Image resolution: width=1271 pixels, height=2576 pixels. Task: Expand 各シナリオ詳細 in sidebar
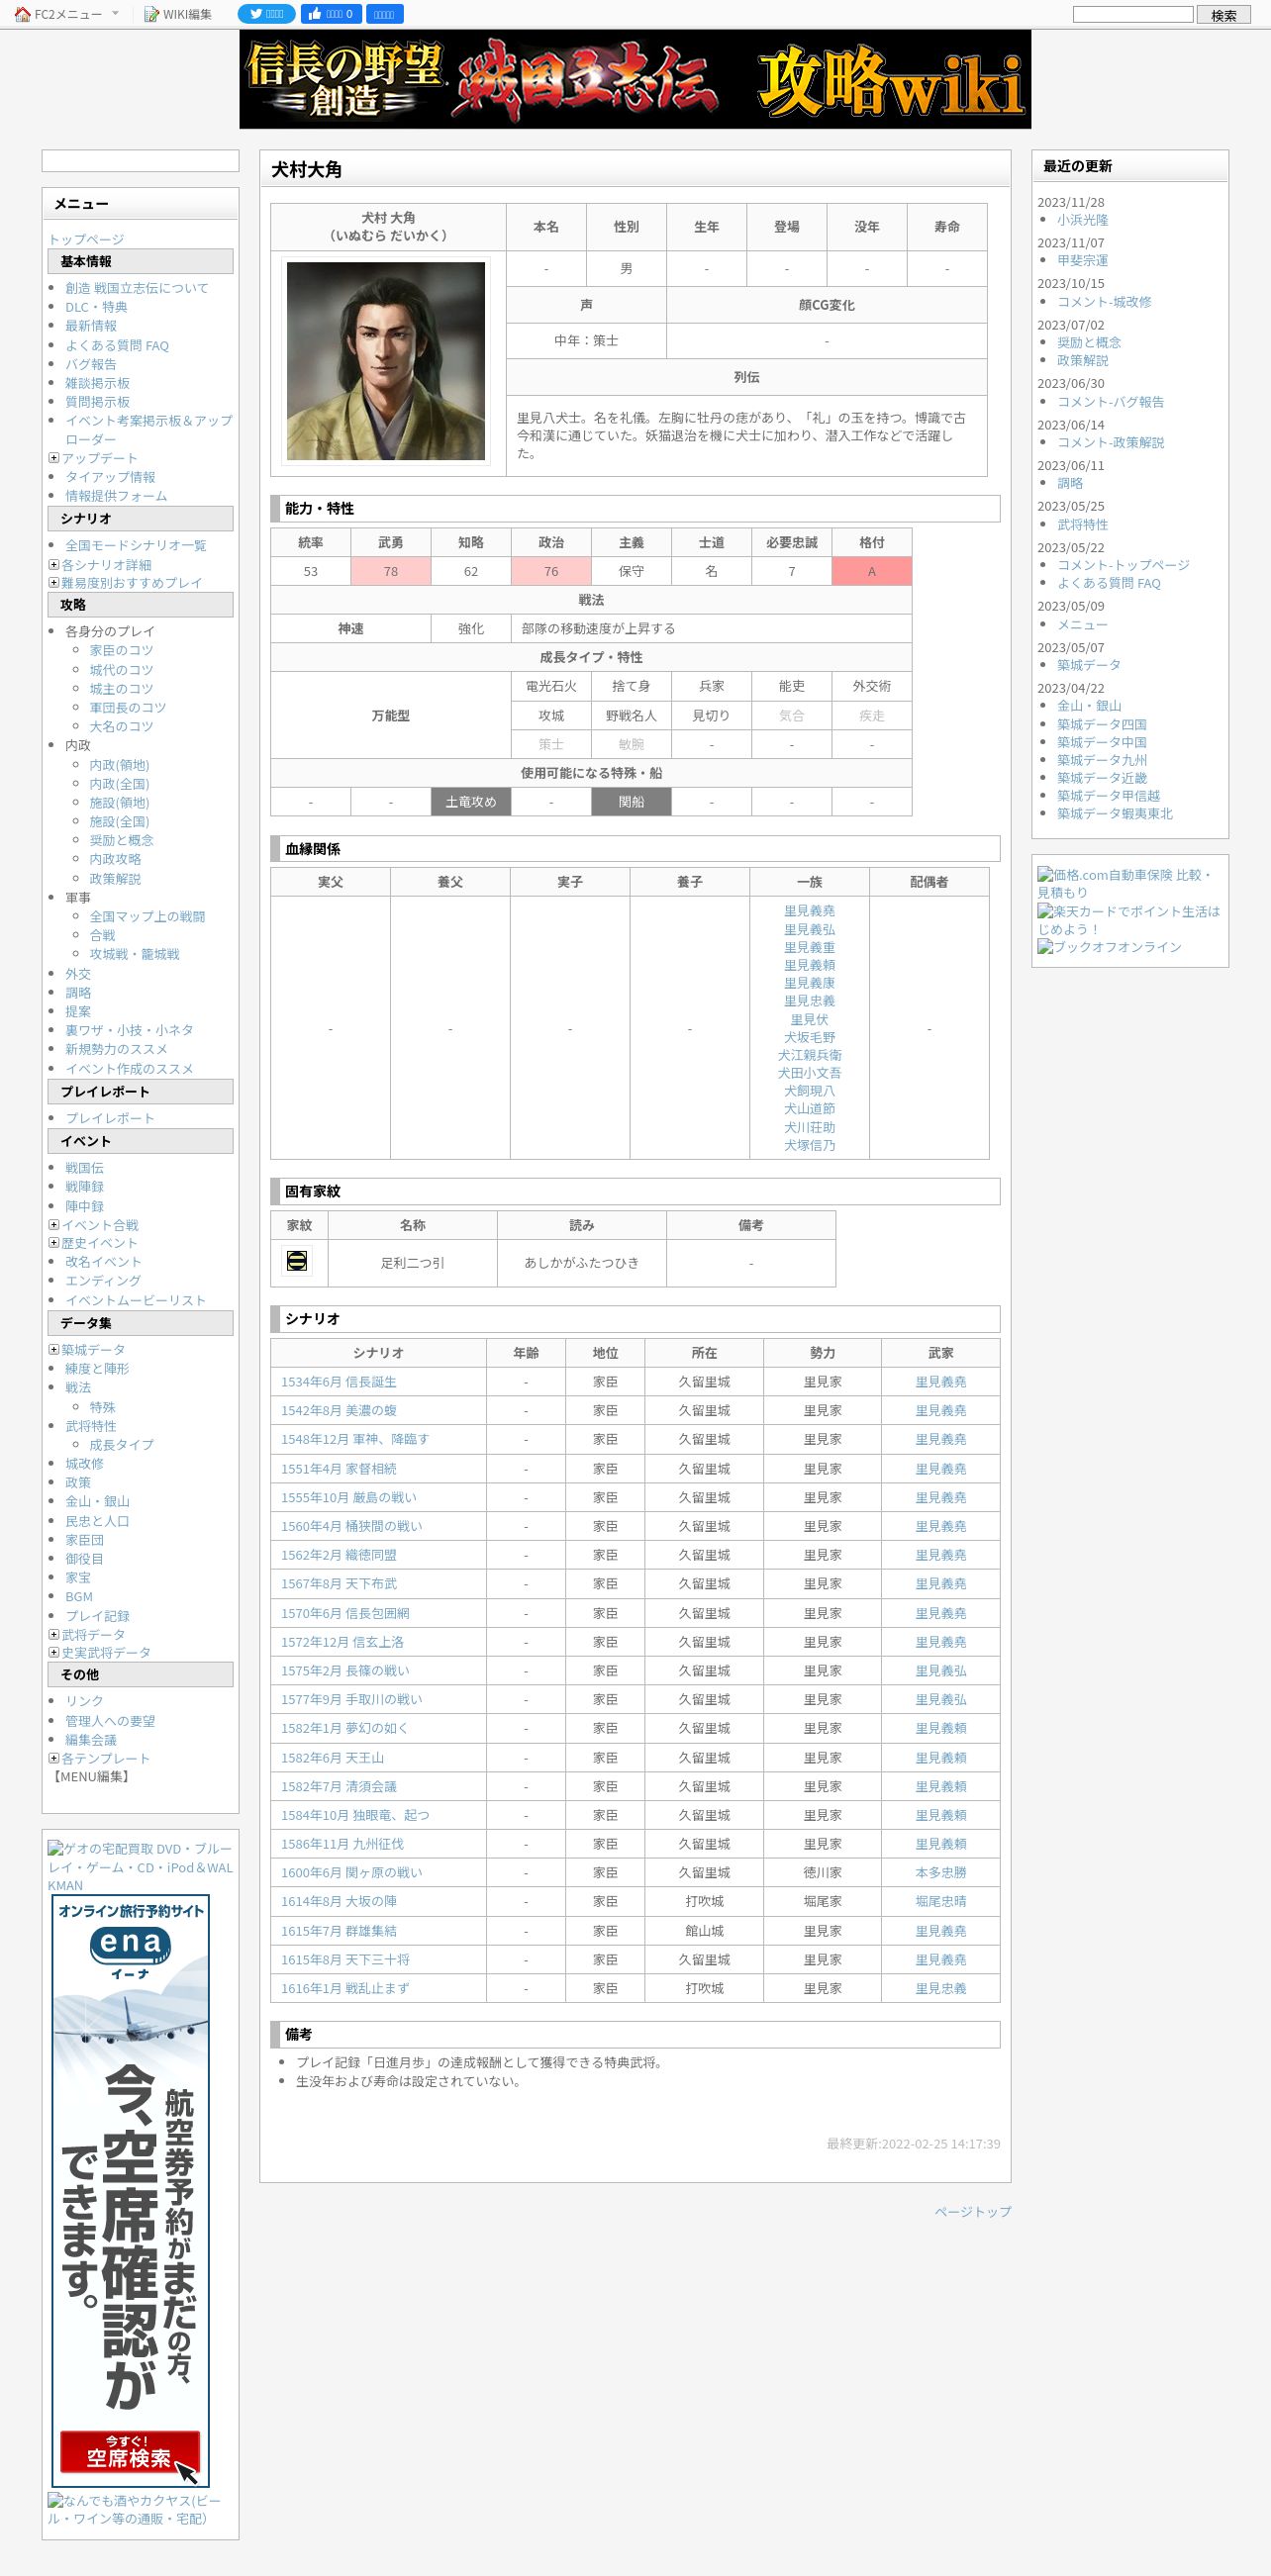pyautogui.click(x=54, y=565)
